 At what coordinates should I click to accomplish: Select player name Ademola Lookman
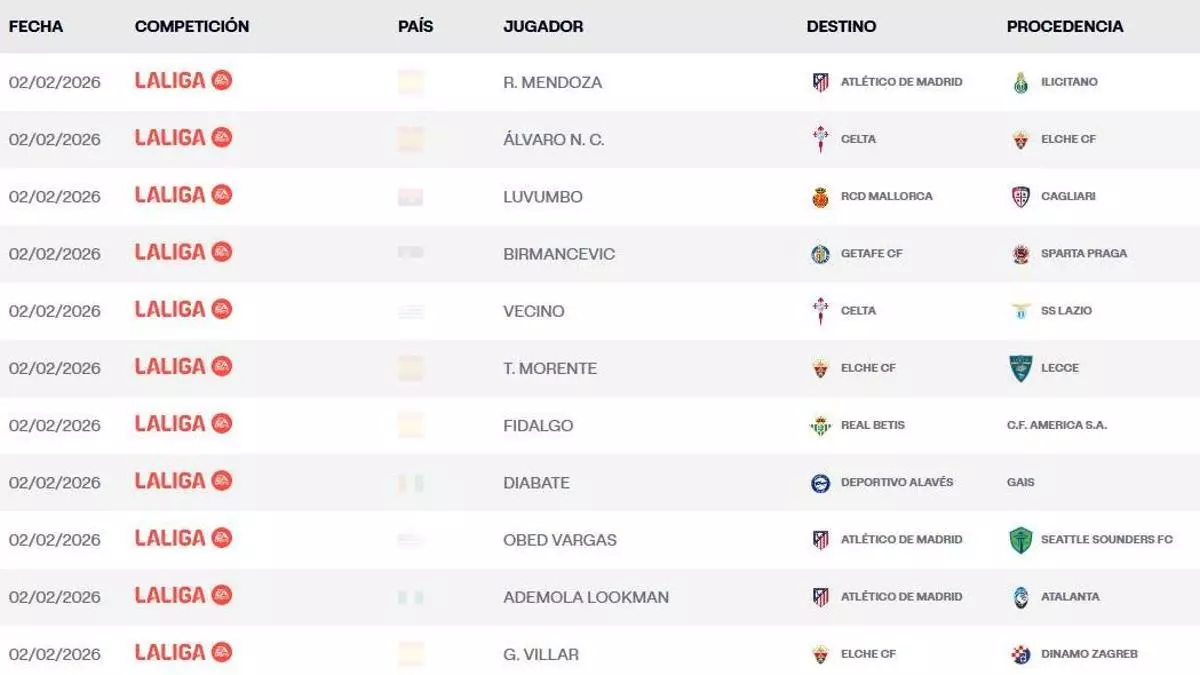pyautogui.click(x=586, y=597)
